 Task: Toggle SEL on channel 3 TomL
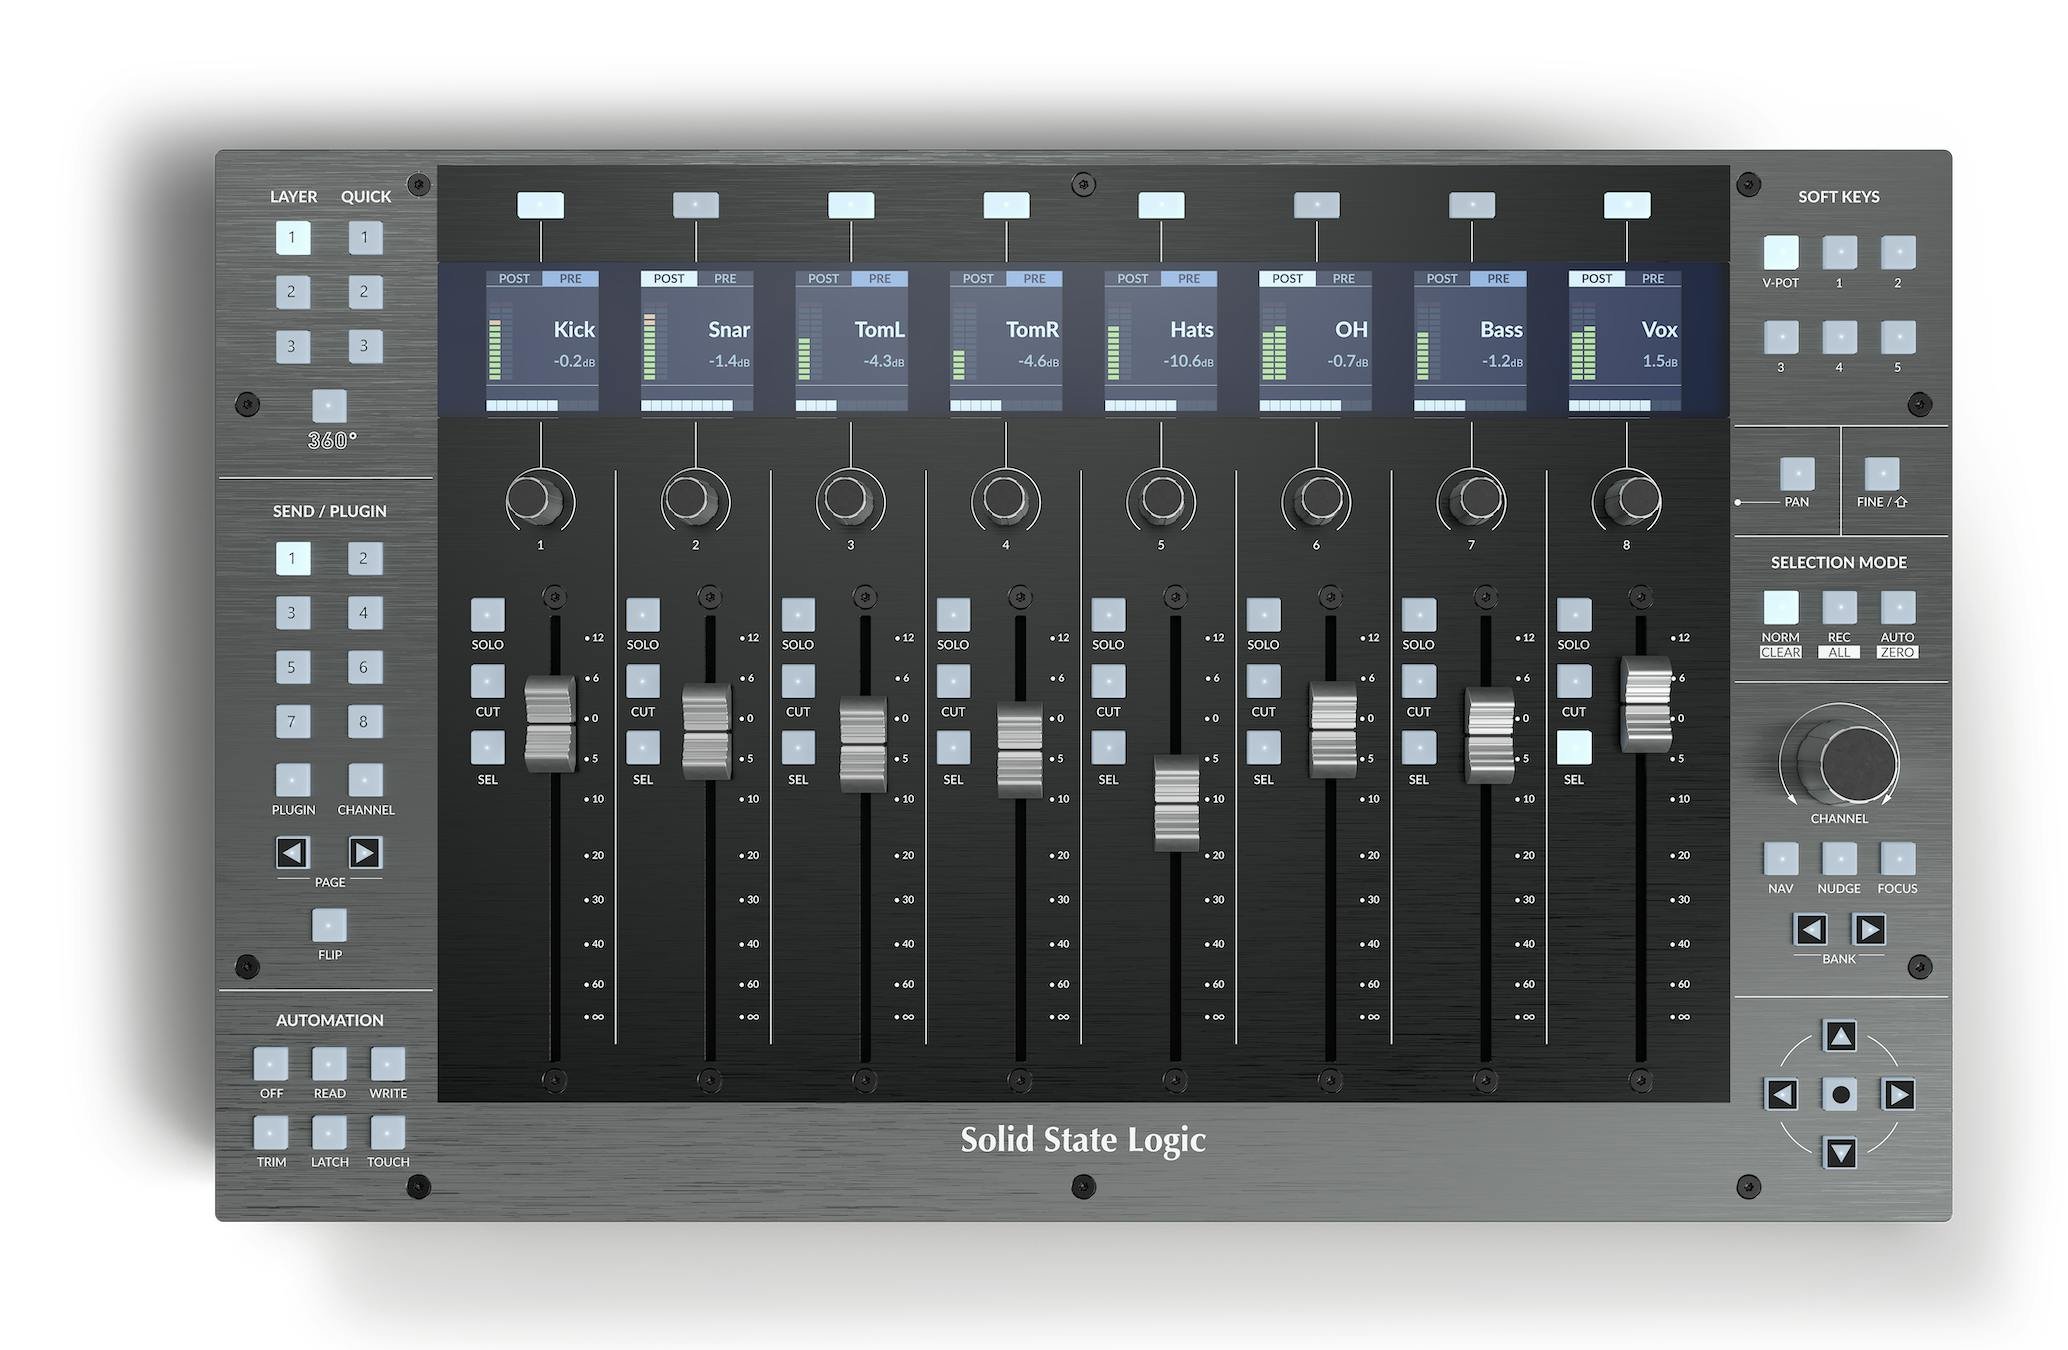point(798,748)
